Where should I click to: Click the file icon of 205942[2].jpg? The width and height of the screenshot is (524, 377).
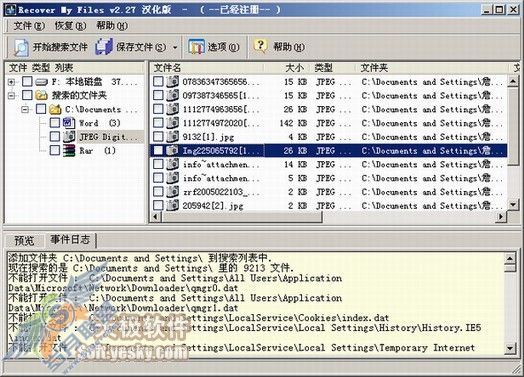pos(172,205)
